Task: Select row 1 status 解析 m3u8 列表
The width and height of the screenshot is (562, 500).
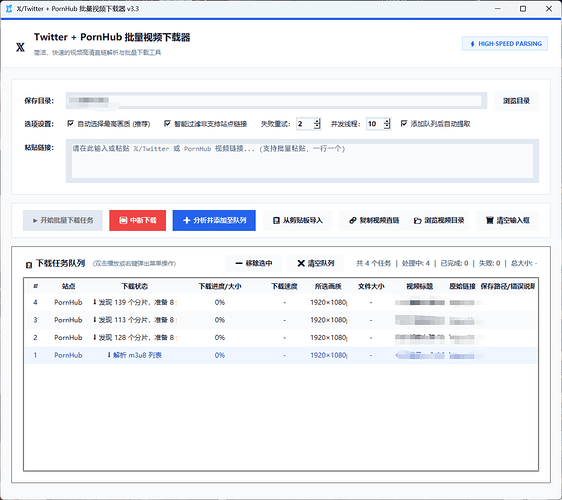Action: tap(135, 355)
